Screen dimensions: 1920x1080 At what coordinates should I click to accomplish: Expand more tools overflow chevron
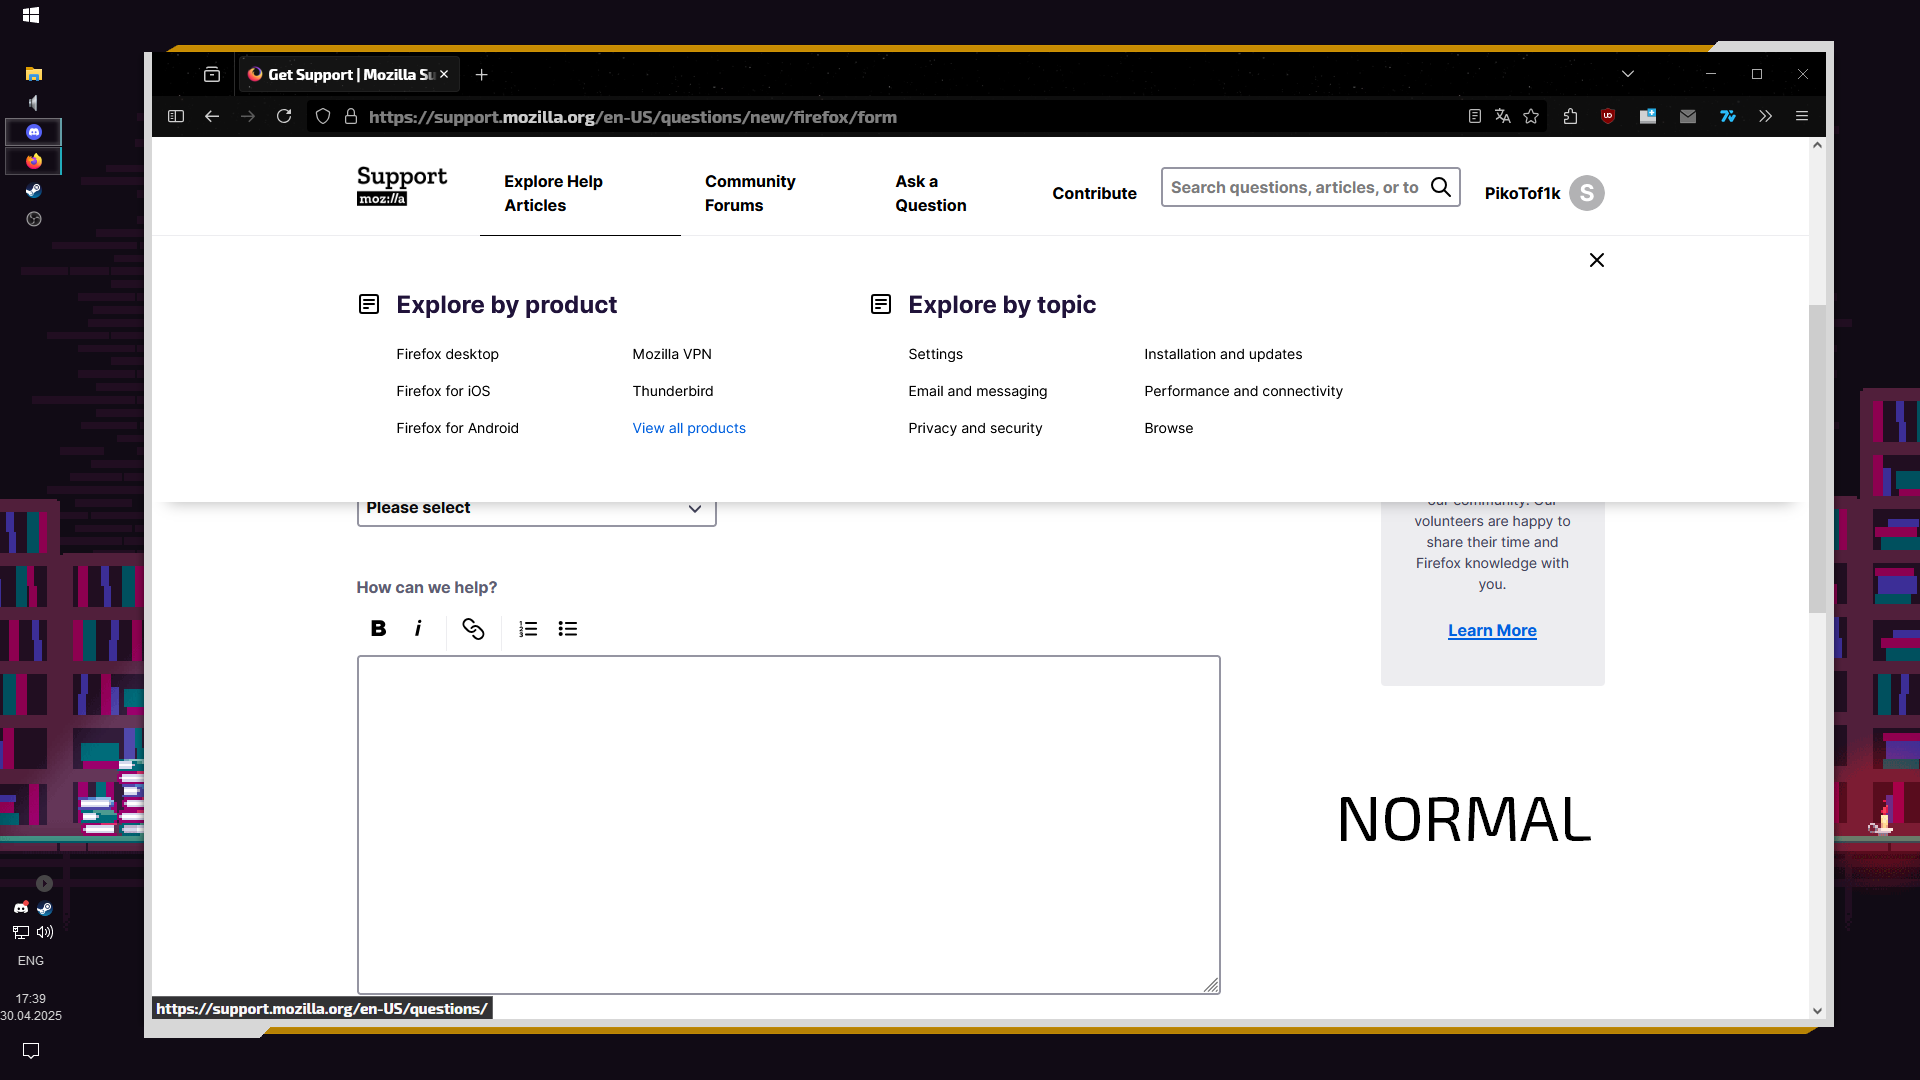1766,116
